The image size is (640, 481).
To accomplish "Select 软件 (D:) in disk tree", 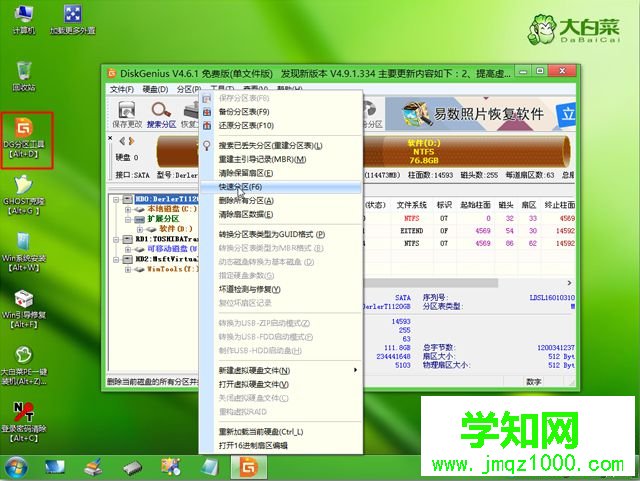I will 176,229.
